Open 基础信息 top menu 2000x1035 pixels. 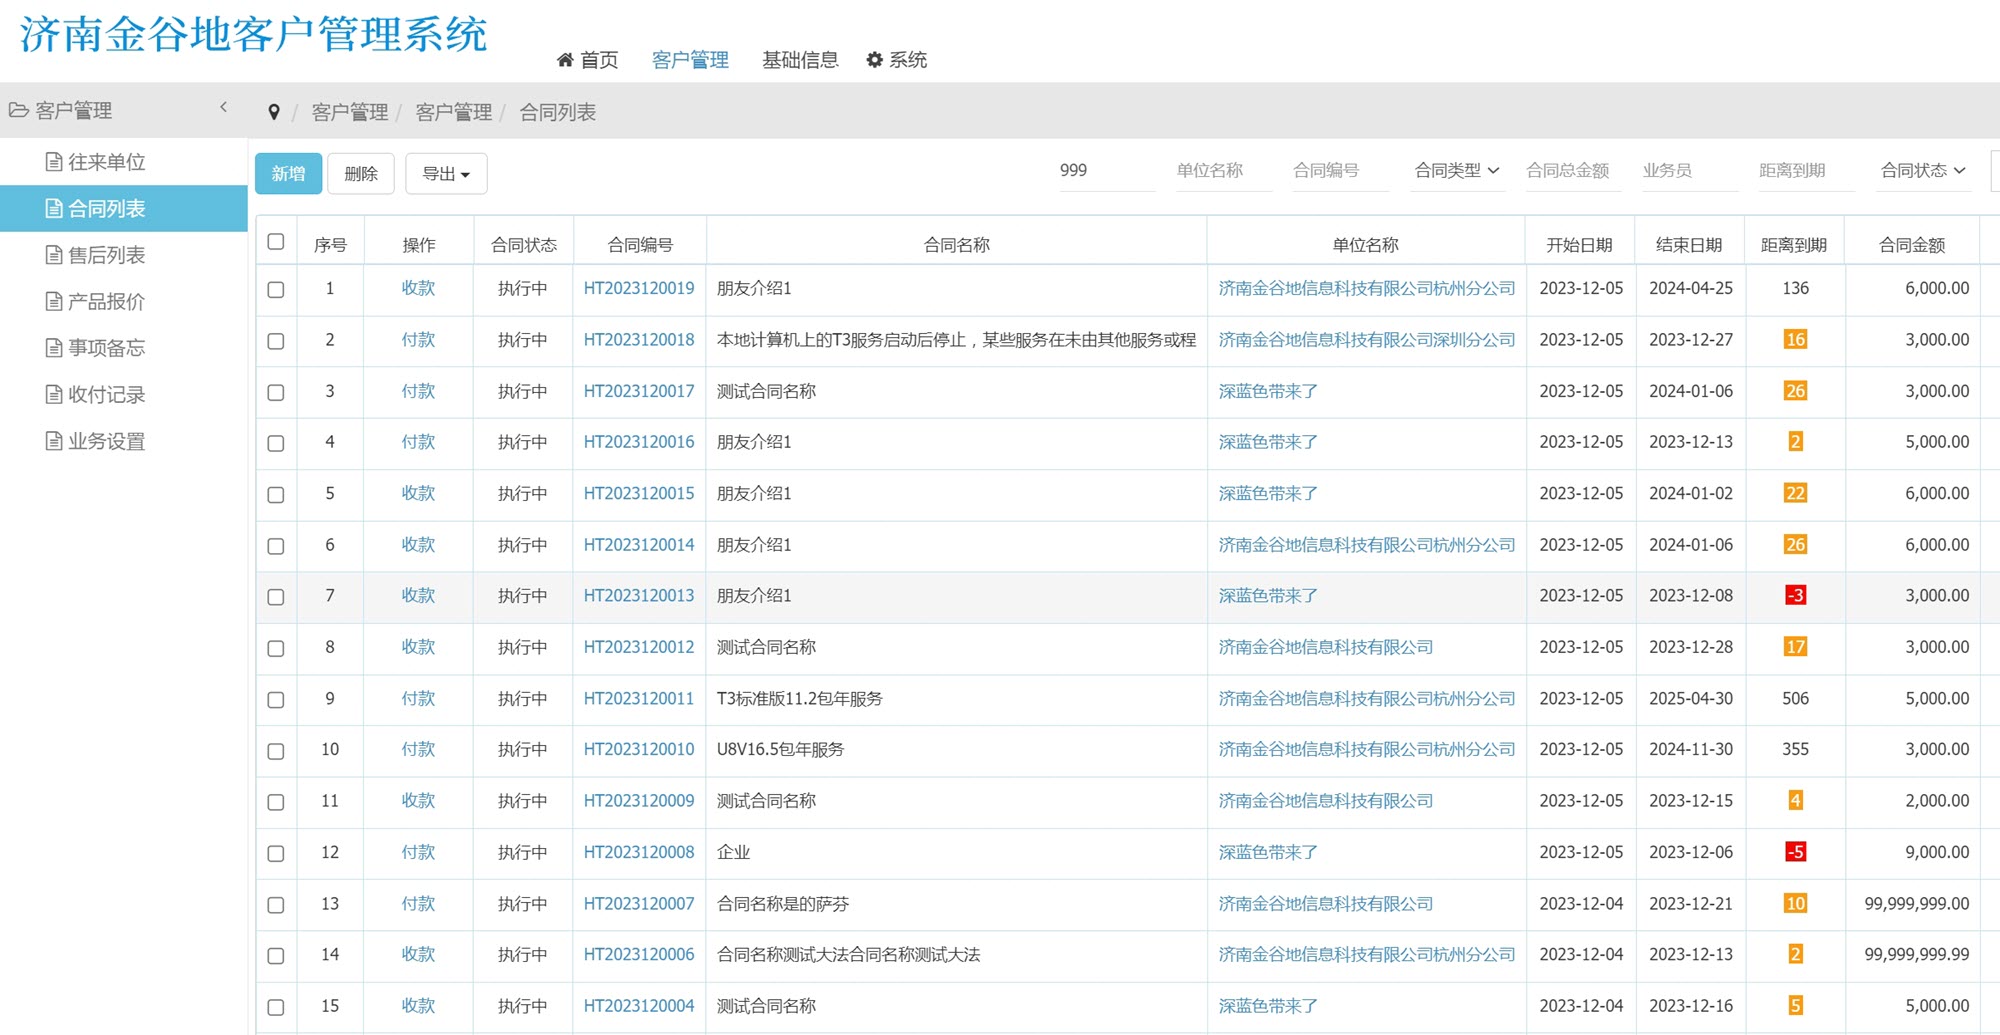tap(800, 60)
